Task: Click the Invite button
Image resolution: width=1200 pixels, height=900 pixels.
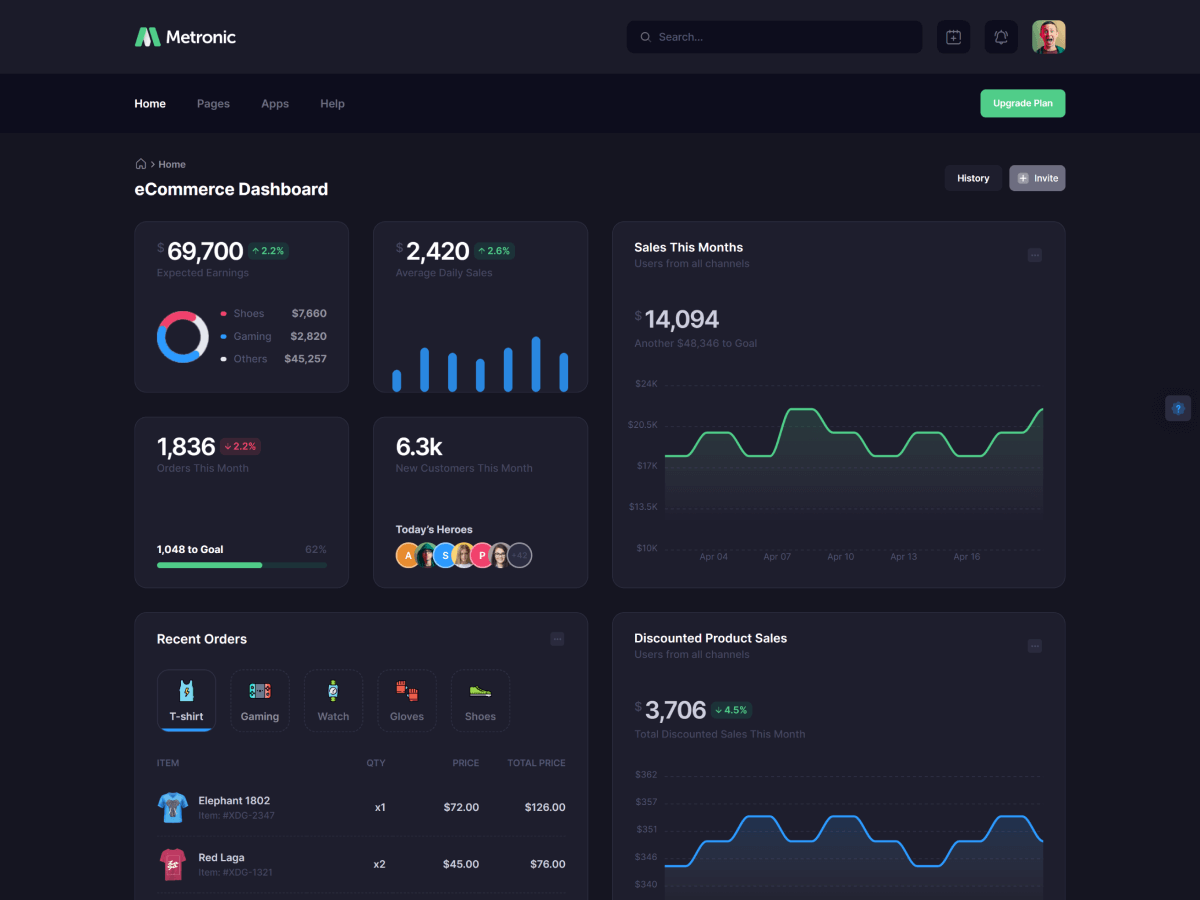Action: pos(1037,178)
